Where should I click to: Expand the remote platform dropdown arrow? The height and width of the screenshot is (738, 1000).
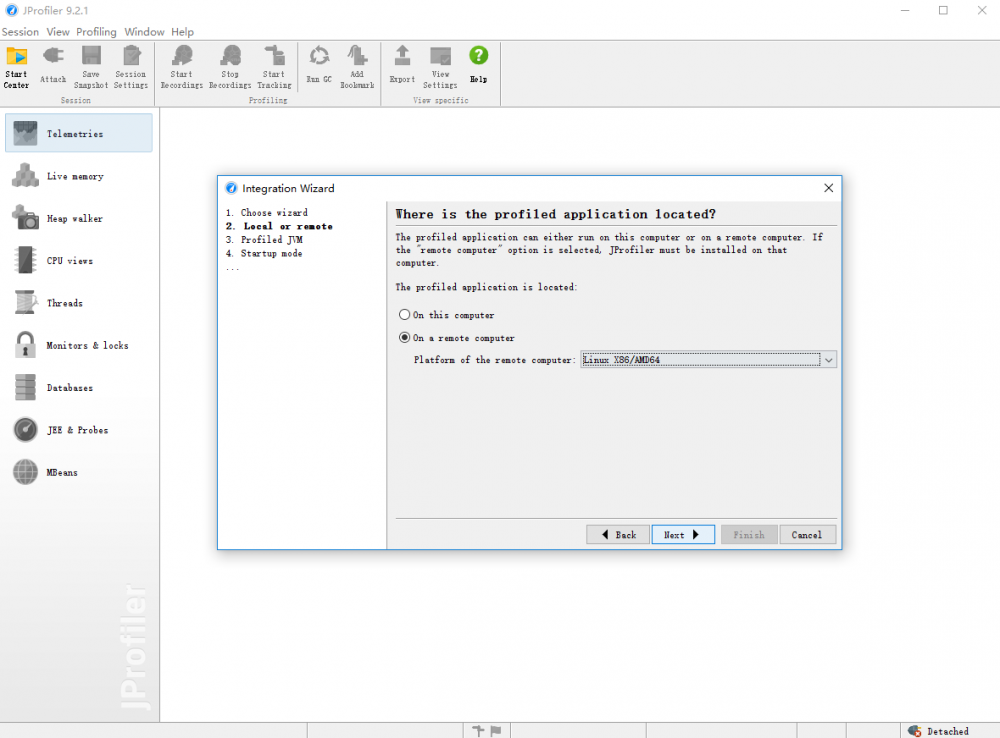828,360
